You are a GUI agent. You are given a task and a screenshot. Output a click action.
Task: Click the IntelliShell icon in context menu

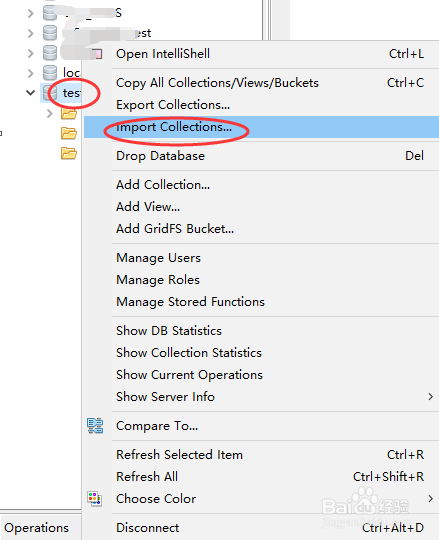tap(97, 54)
